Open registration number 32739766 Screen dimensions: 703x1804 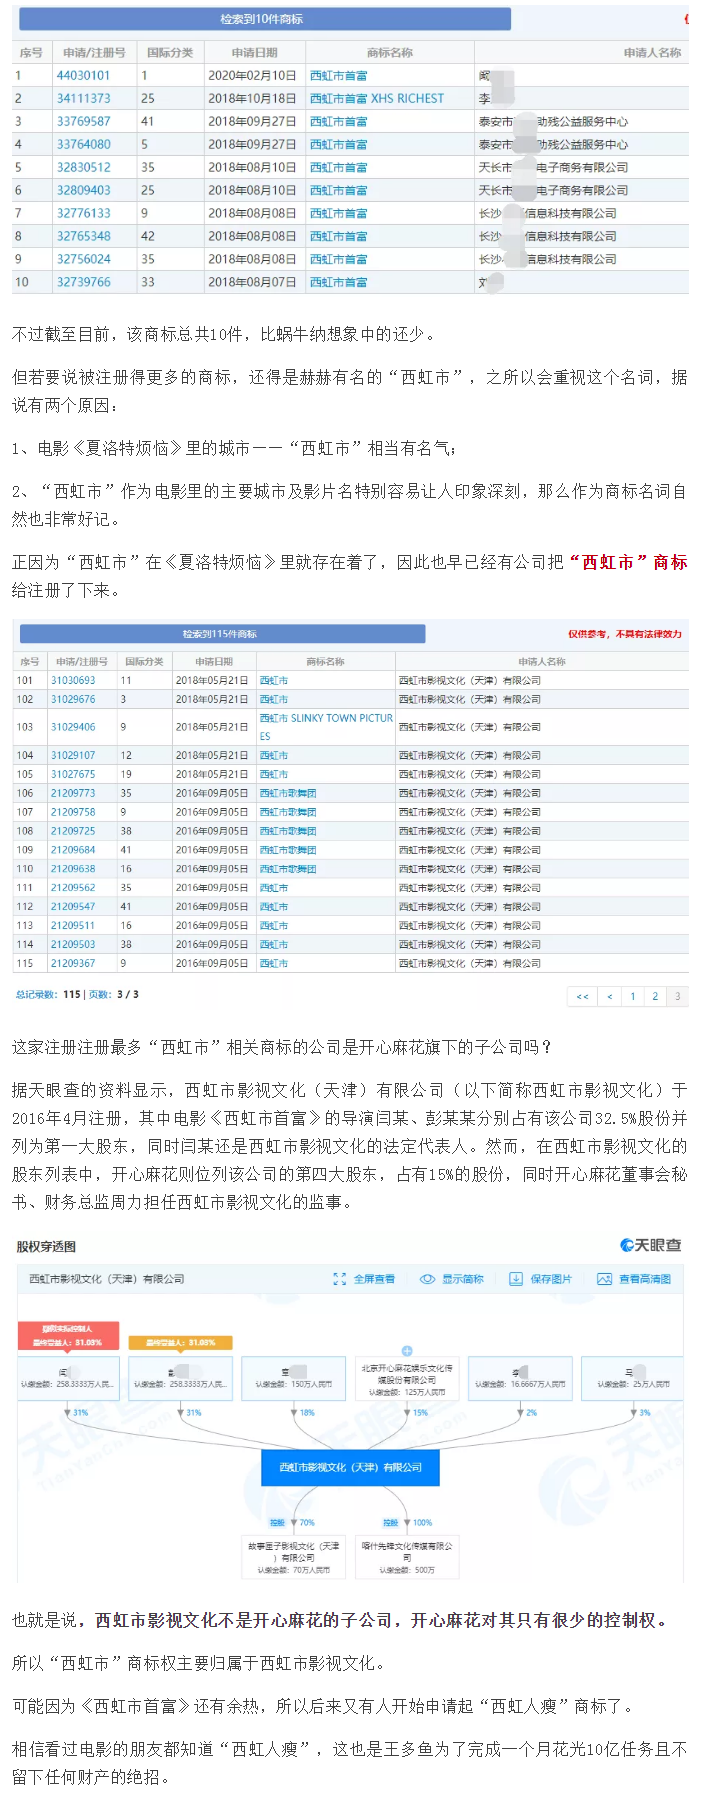click(83, 282)
